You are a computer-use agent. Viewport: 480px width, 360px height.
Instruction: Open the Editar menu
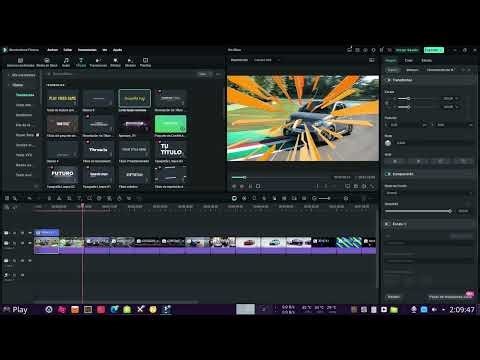click(x=68, y=50)
